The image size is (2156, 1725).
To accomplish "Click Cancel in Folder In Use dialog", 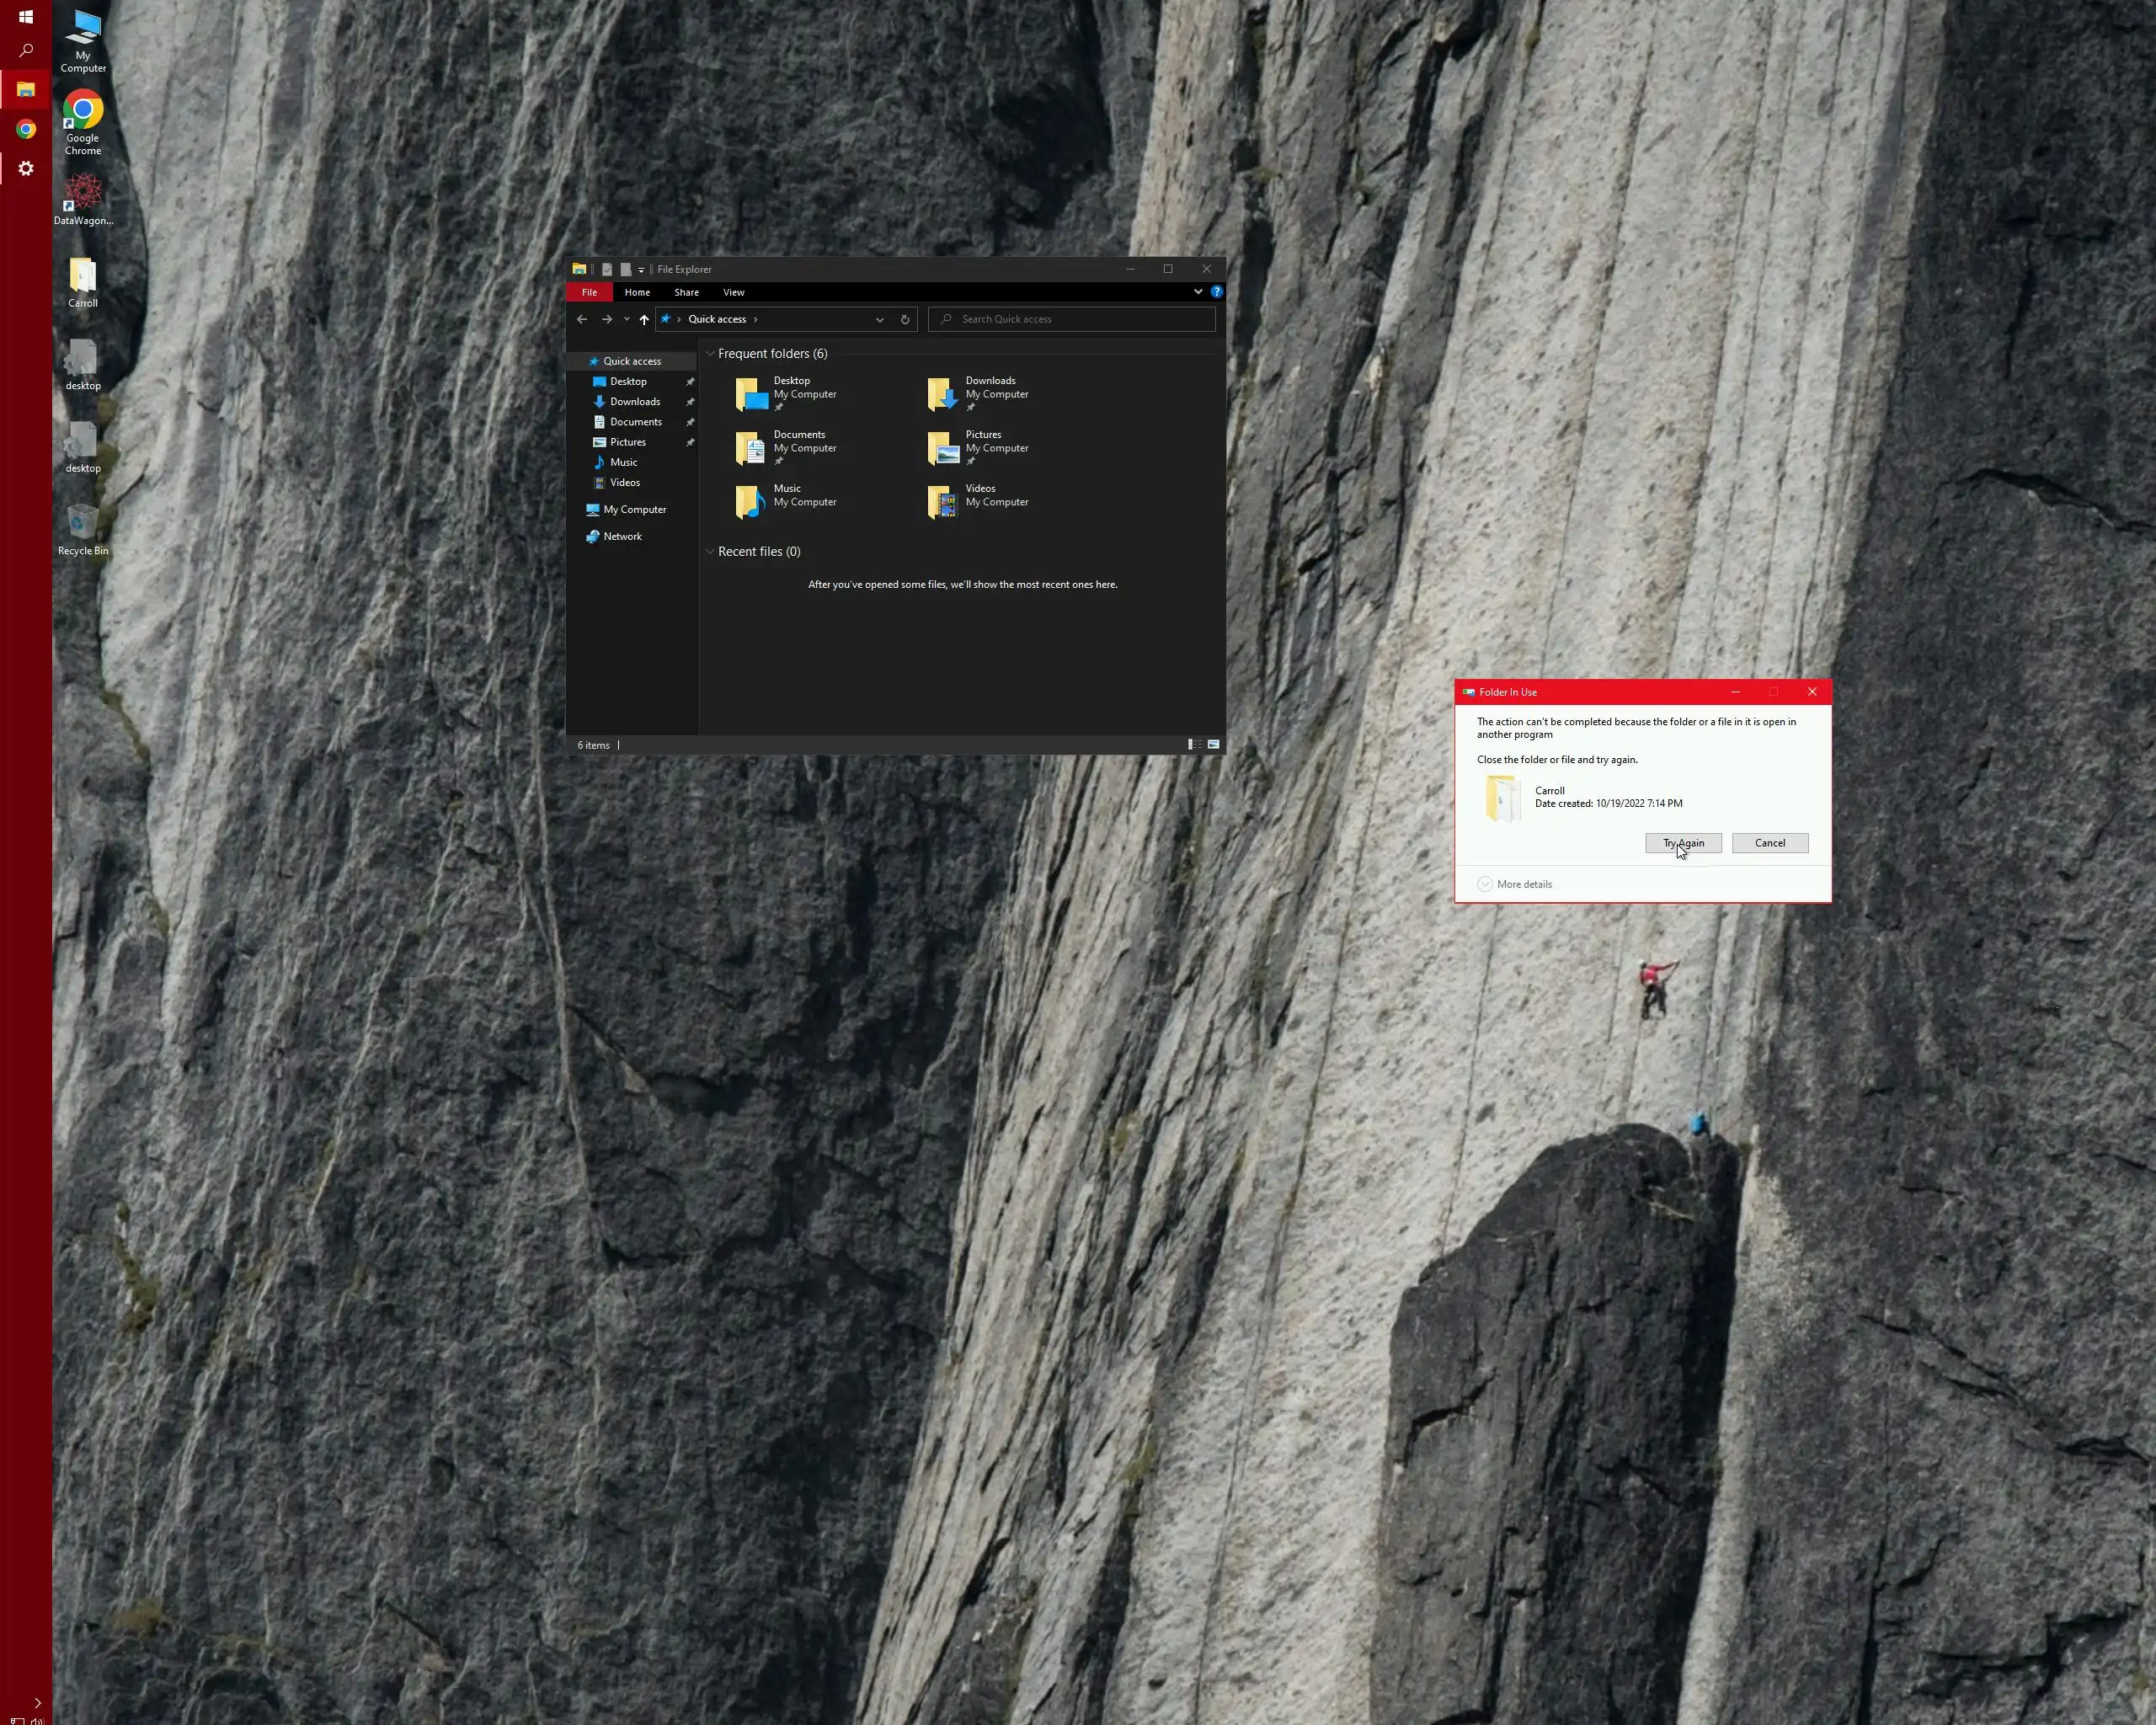I will (1769, 843).
